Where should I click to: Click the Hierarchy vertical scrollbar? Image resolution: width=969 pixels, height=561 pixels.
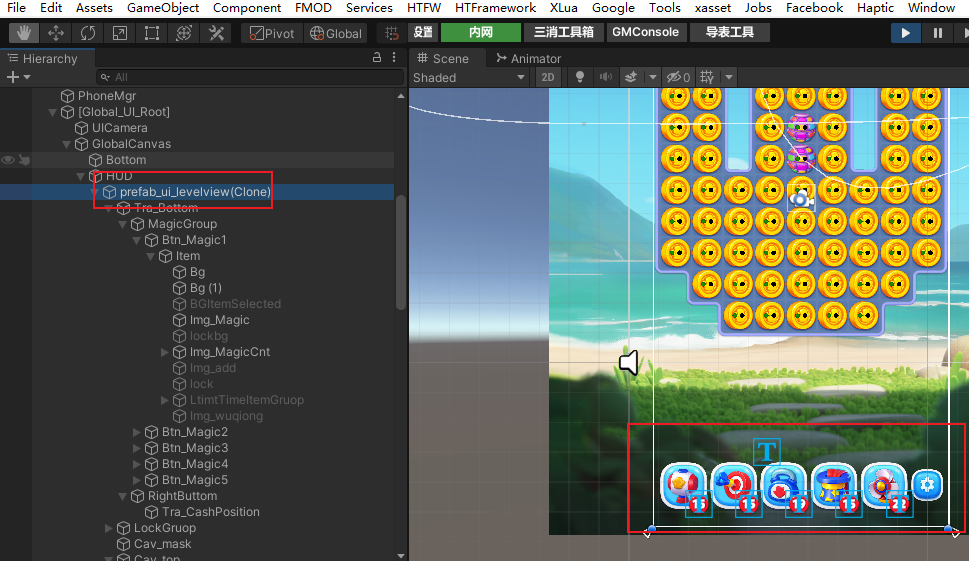click(x=401, y=252)
